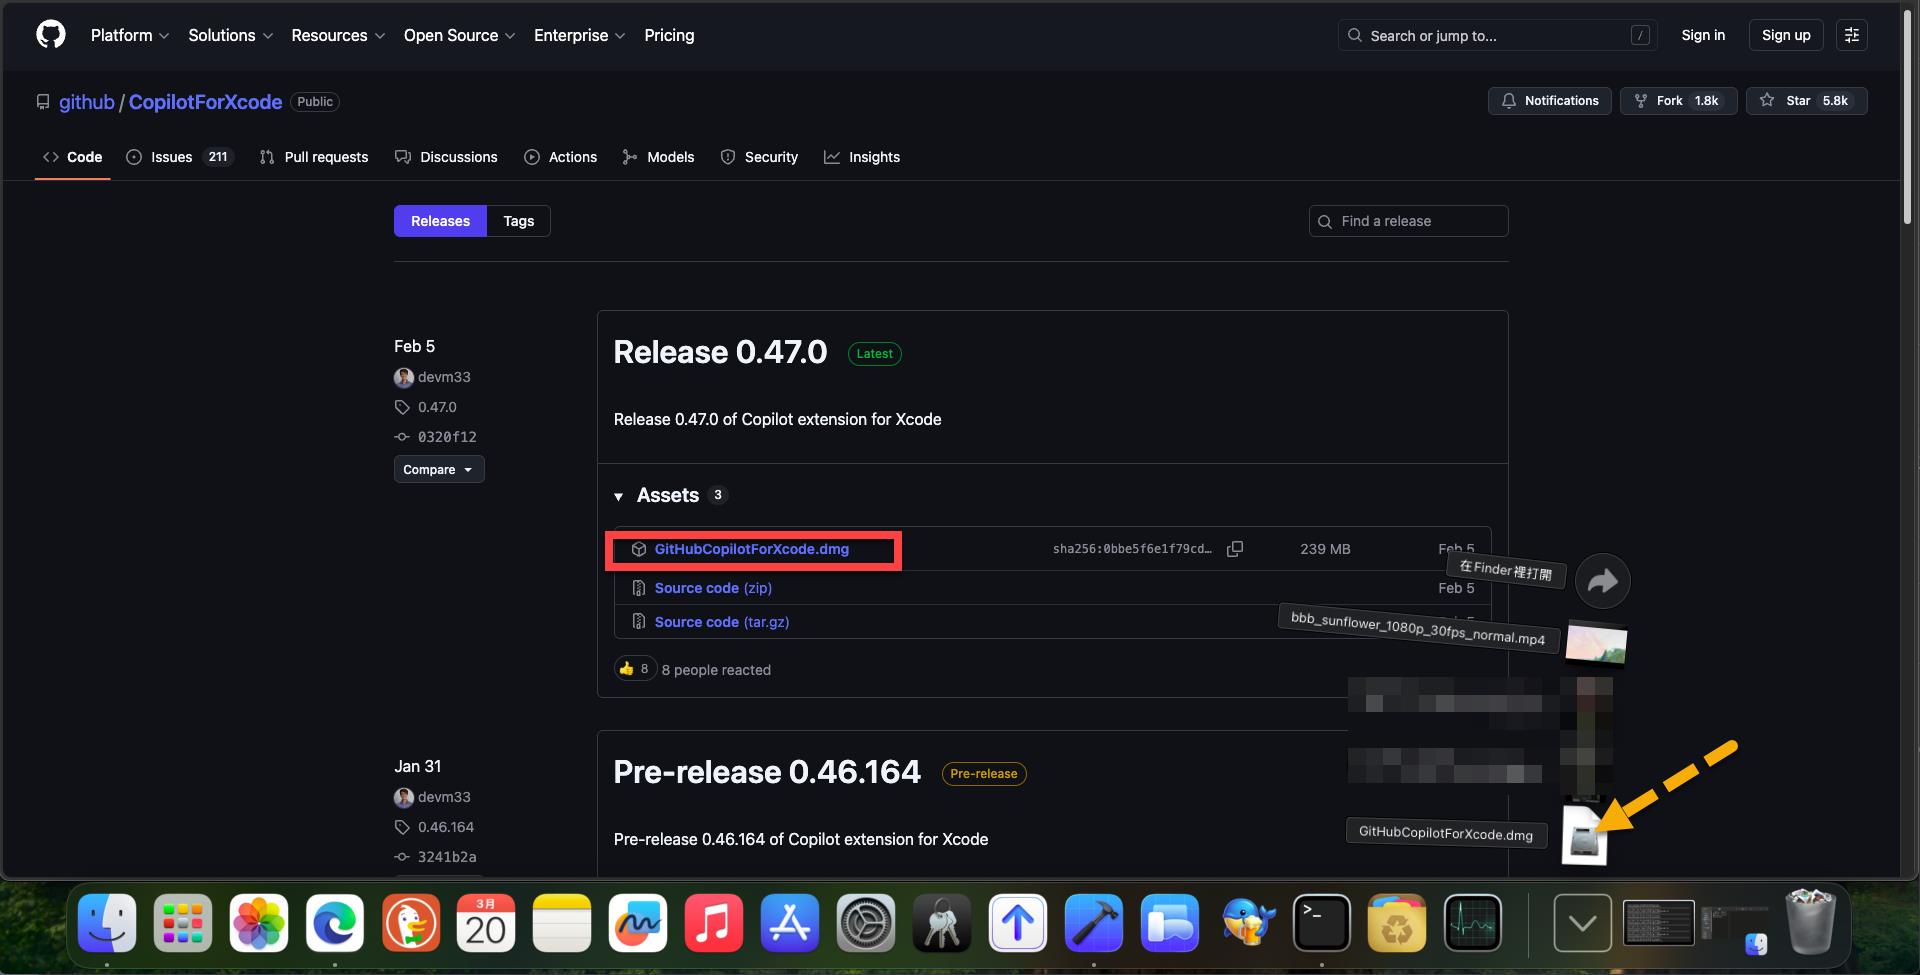Open the appearance settings icon in header
The width and height of the screenshot is (1920, 975).
[1851, 35]
